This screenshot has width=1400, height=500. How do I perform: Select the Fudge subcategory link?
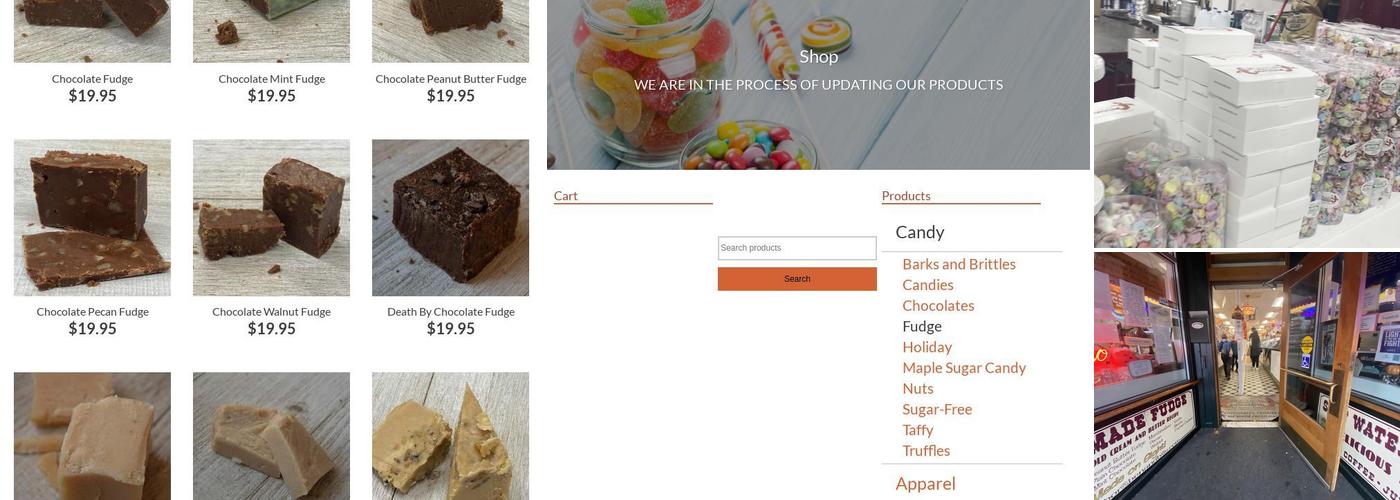click(x=922, y=326)
